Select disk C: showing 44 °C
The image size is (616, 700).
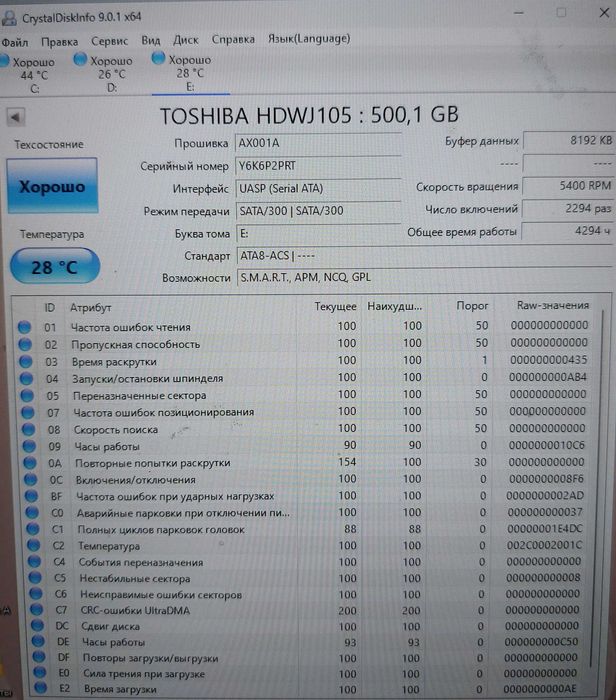tap(30, 75)
